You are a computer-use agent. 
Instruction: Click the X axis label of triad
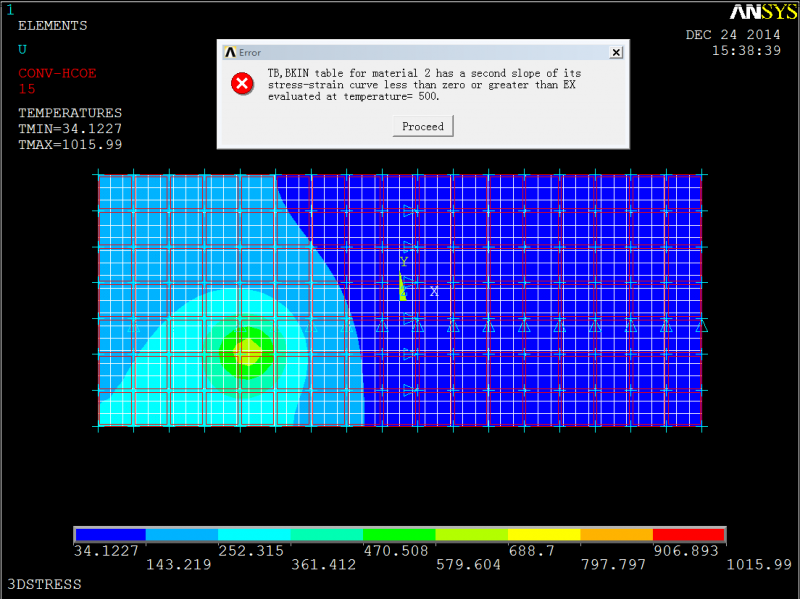point(434,292)
